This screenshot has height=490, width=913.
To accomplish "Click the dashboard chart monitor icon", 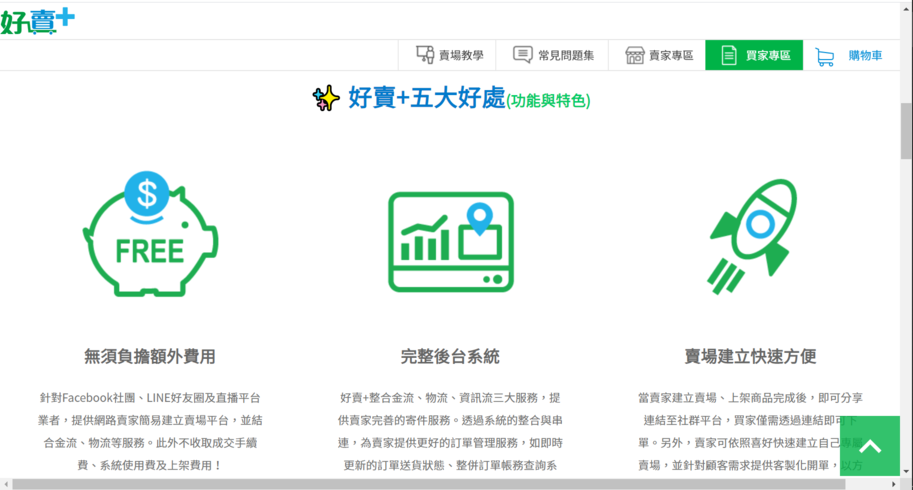I will pyautogui.click(x=451, y=242).
